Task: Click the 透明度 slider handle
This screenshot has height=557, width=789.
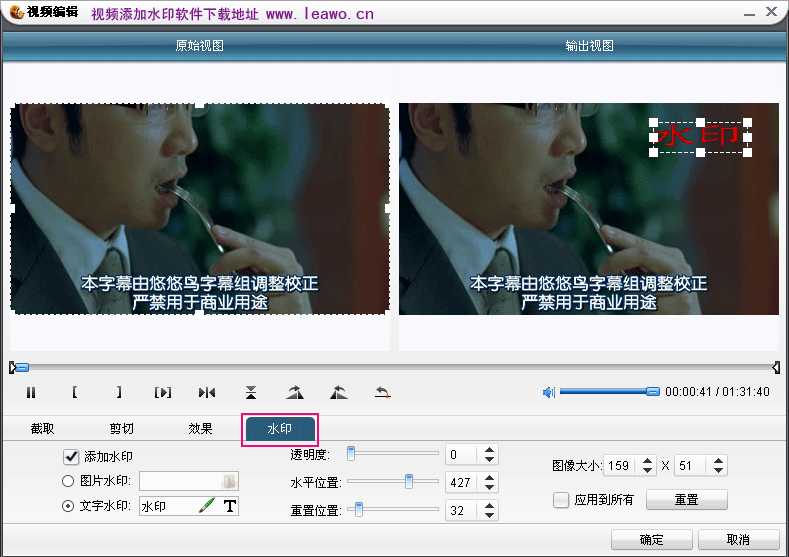Action: click(351, 453)
